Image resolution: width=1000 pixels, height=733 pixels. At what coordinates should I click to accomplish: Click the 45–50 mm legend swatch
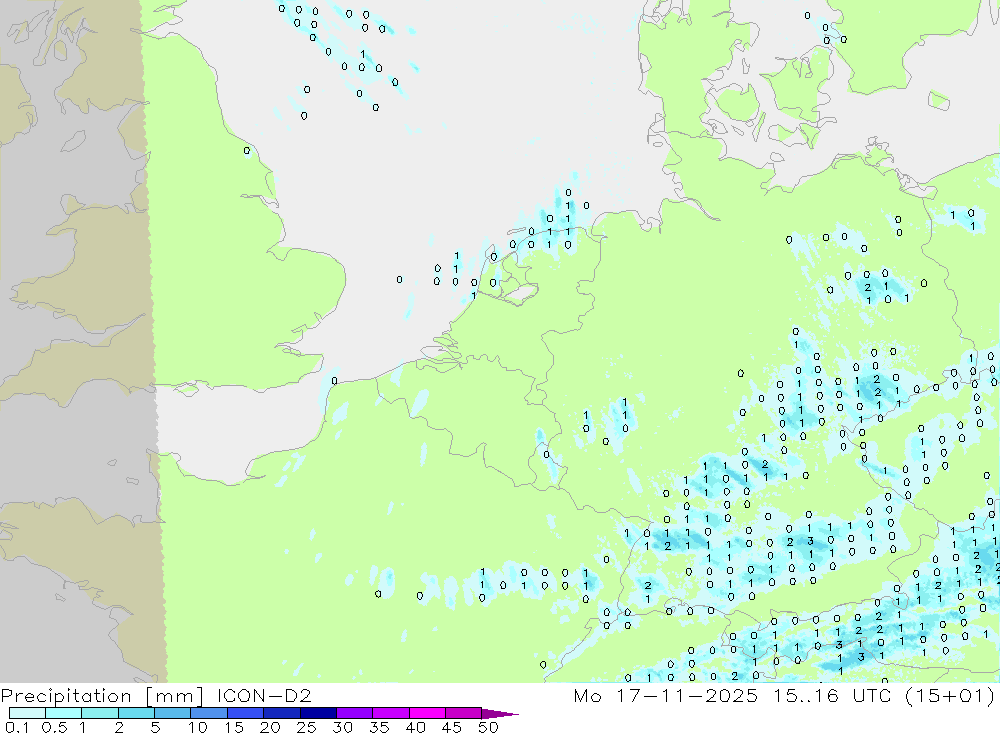pyautogui.click(x=464, y=713)
